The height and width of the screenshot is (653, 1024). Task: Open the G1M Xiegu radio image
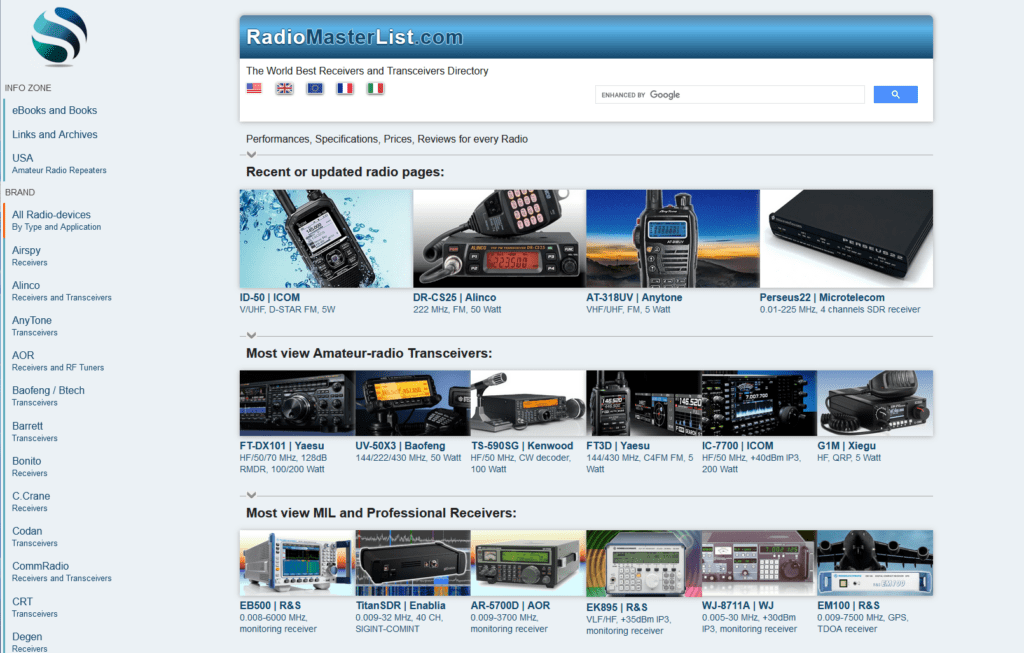pos(875,403)
